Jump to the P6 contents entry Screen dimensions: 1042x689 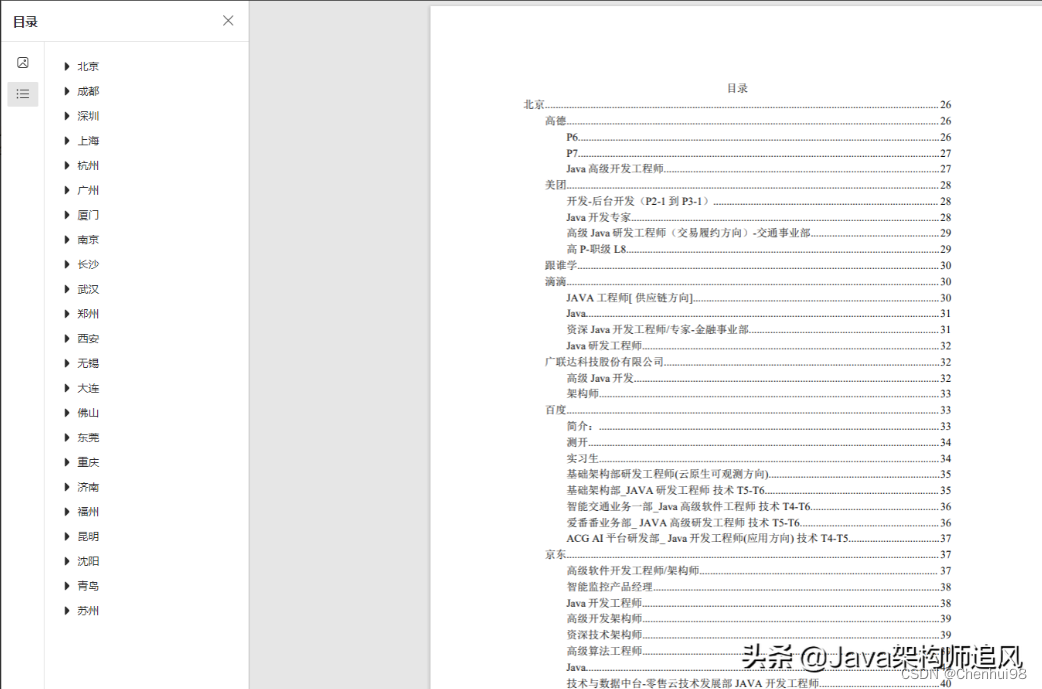(758, 137)
